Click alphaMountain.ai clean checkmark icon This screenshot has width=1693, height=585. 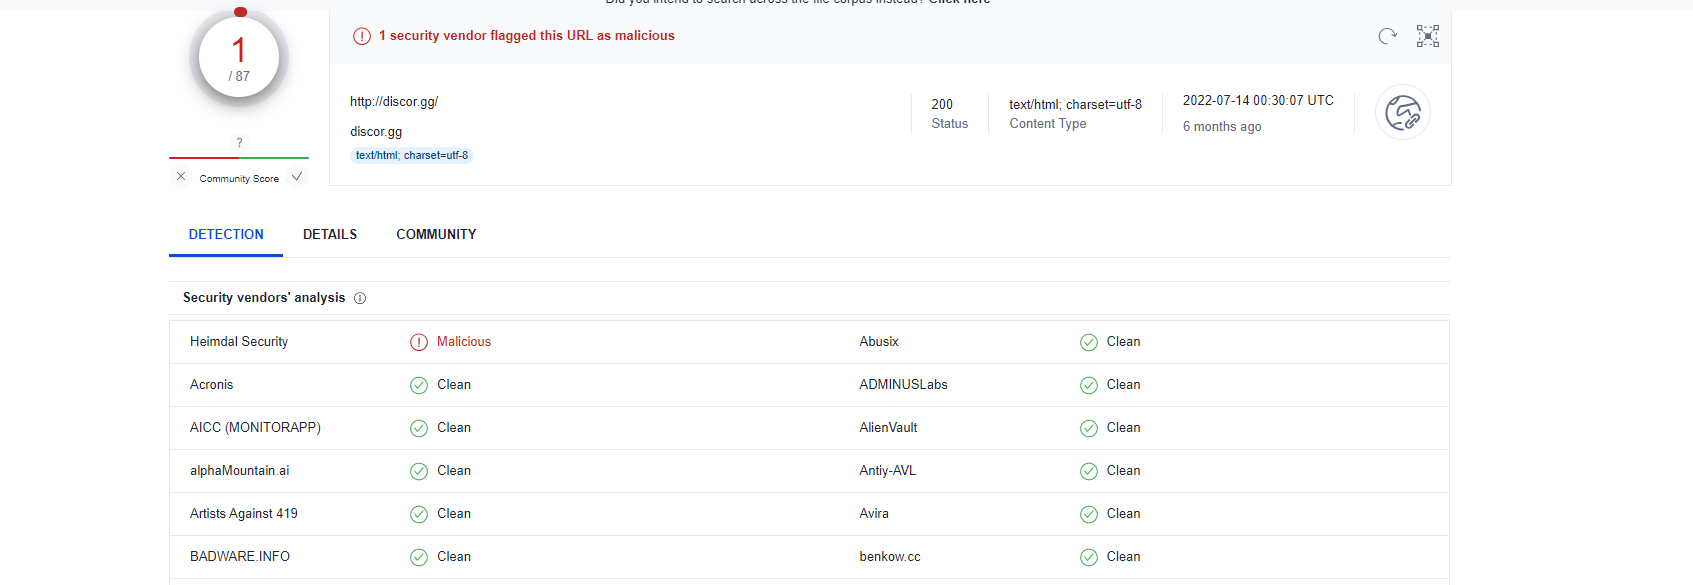pyautogui.click(x=419, y=471)
